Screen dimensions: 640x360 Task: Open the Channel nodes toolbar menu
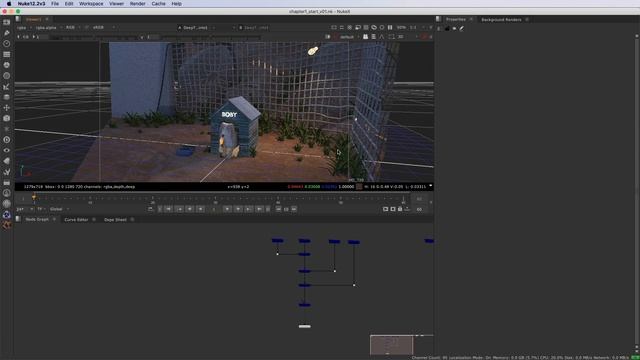click(7, 54)
